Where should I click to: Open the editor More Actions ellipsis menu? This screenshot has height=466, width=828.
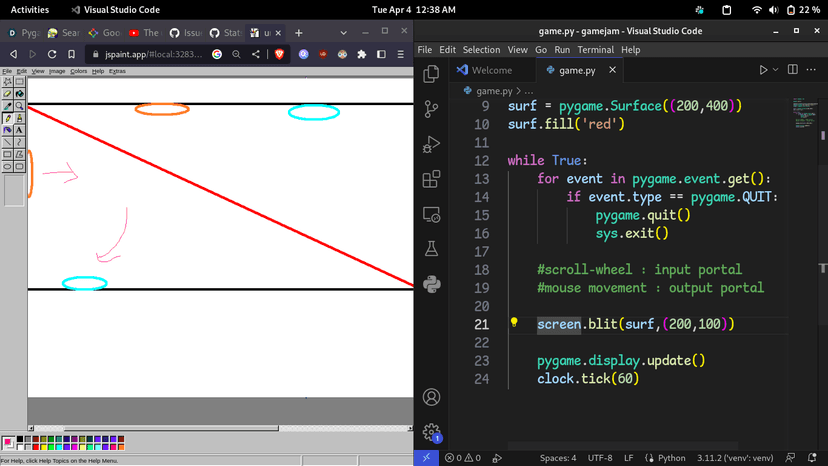click(811, 70)
